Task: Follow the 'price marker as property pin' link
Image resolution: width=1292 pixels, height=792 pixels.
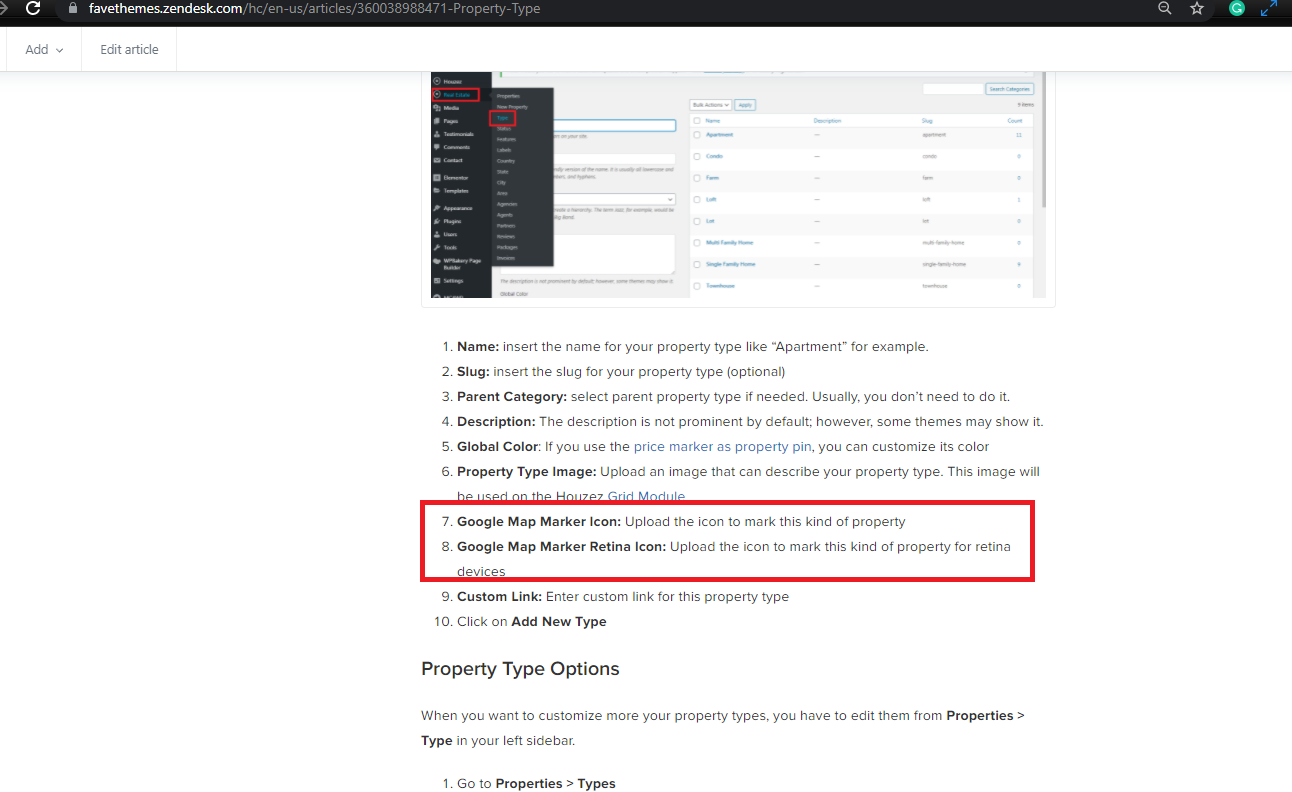Action: pyautogui.click(x=722, y=446)
